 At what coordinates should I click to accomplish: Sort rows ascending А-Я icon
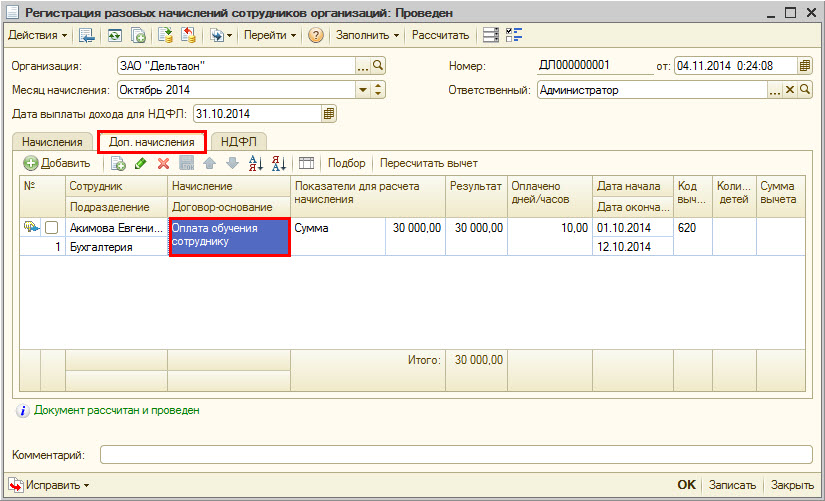(x=256, y=164)
